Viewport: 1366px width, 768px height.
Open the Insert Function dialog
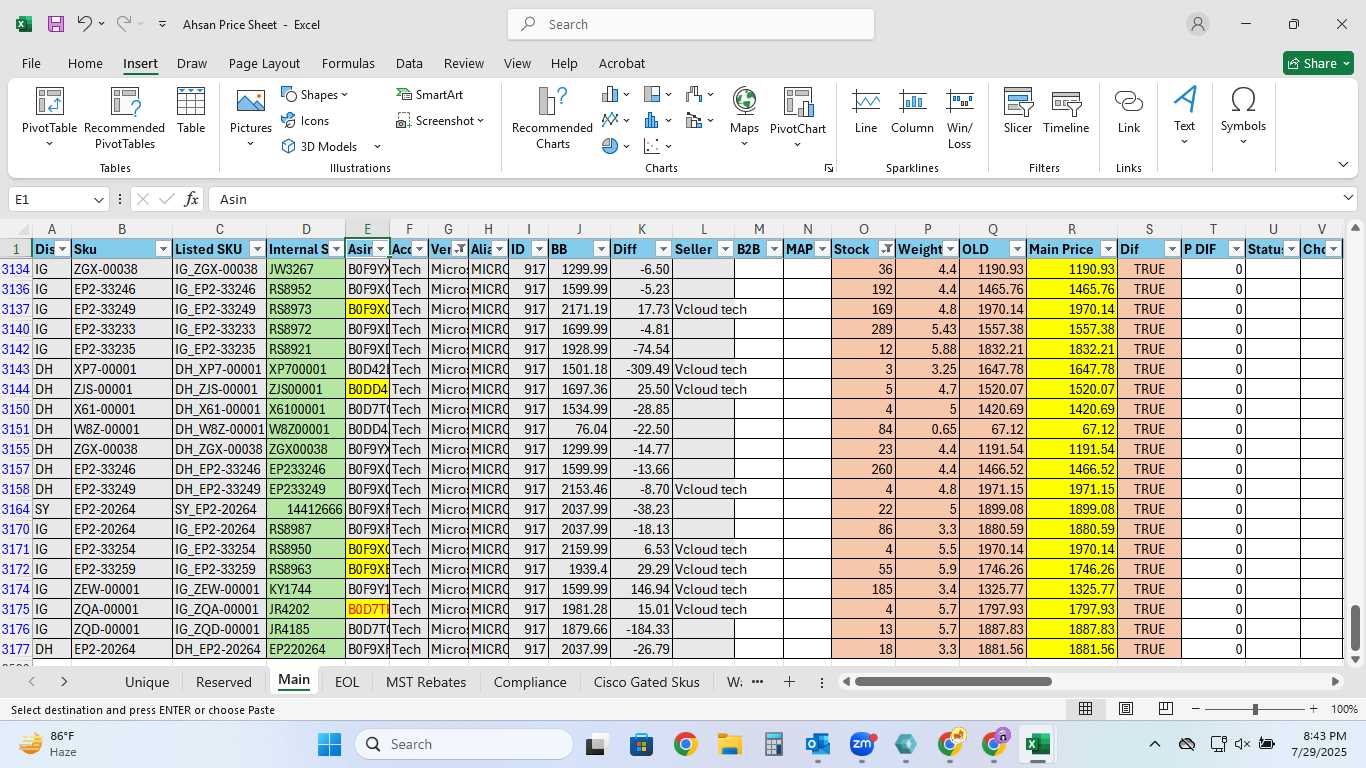point(192,199)
